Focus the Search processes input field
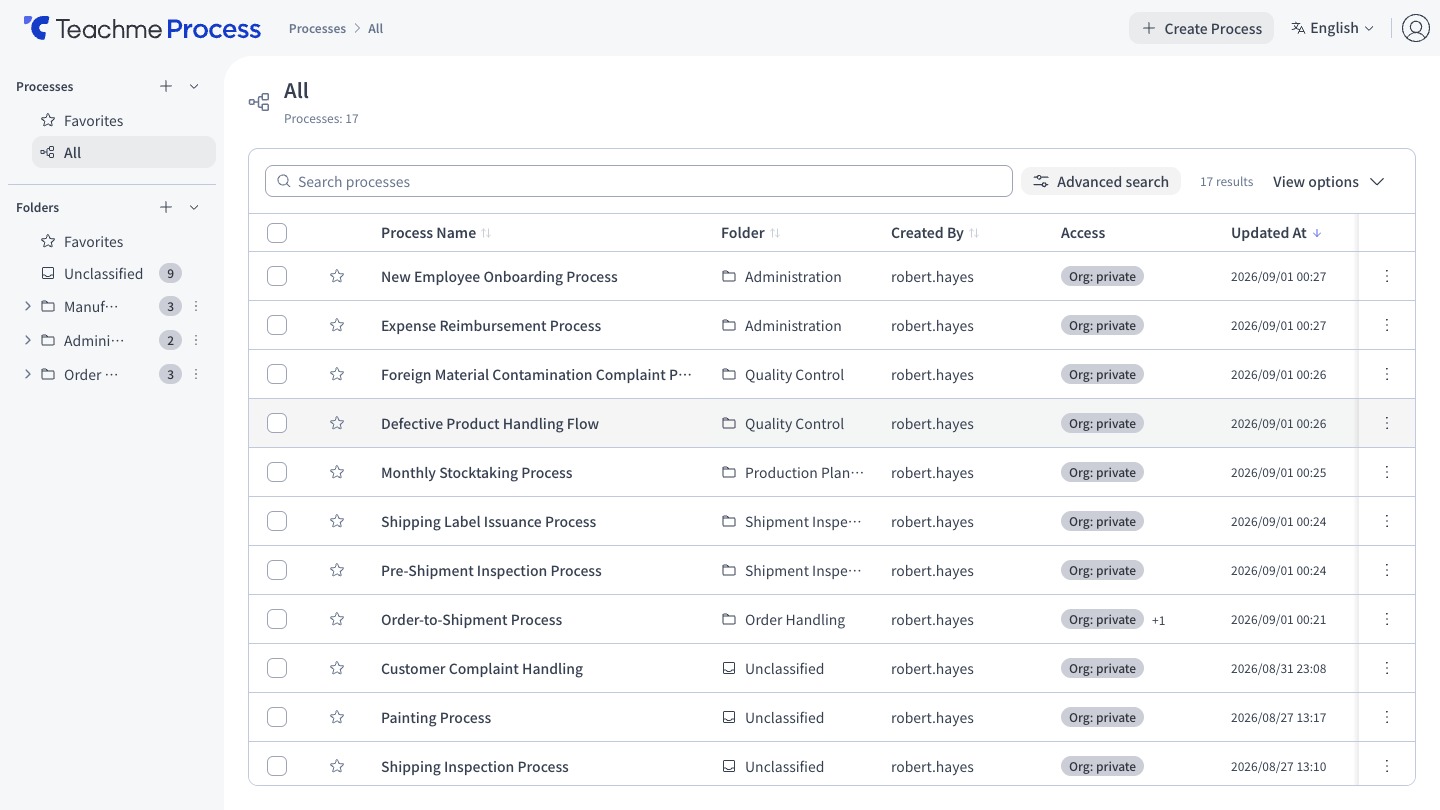The width and height of the screenshot is (1440, 810). point(639,181)
